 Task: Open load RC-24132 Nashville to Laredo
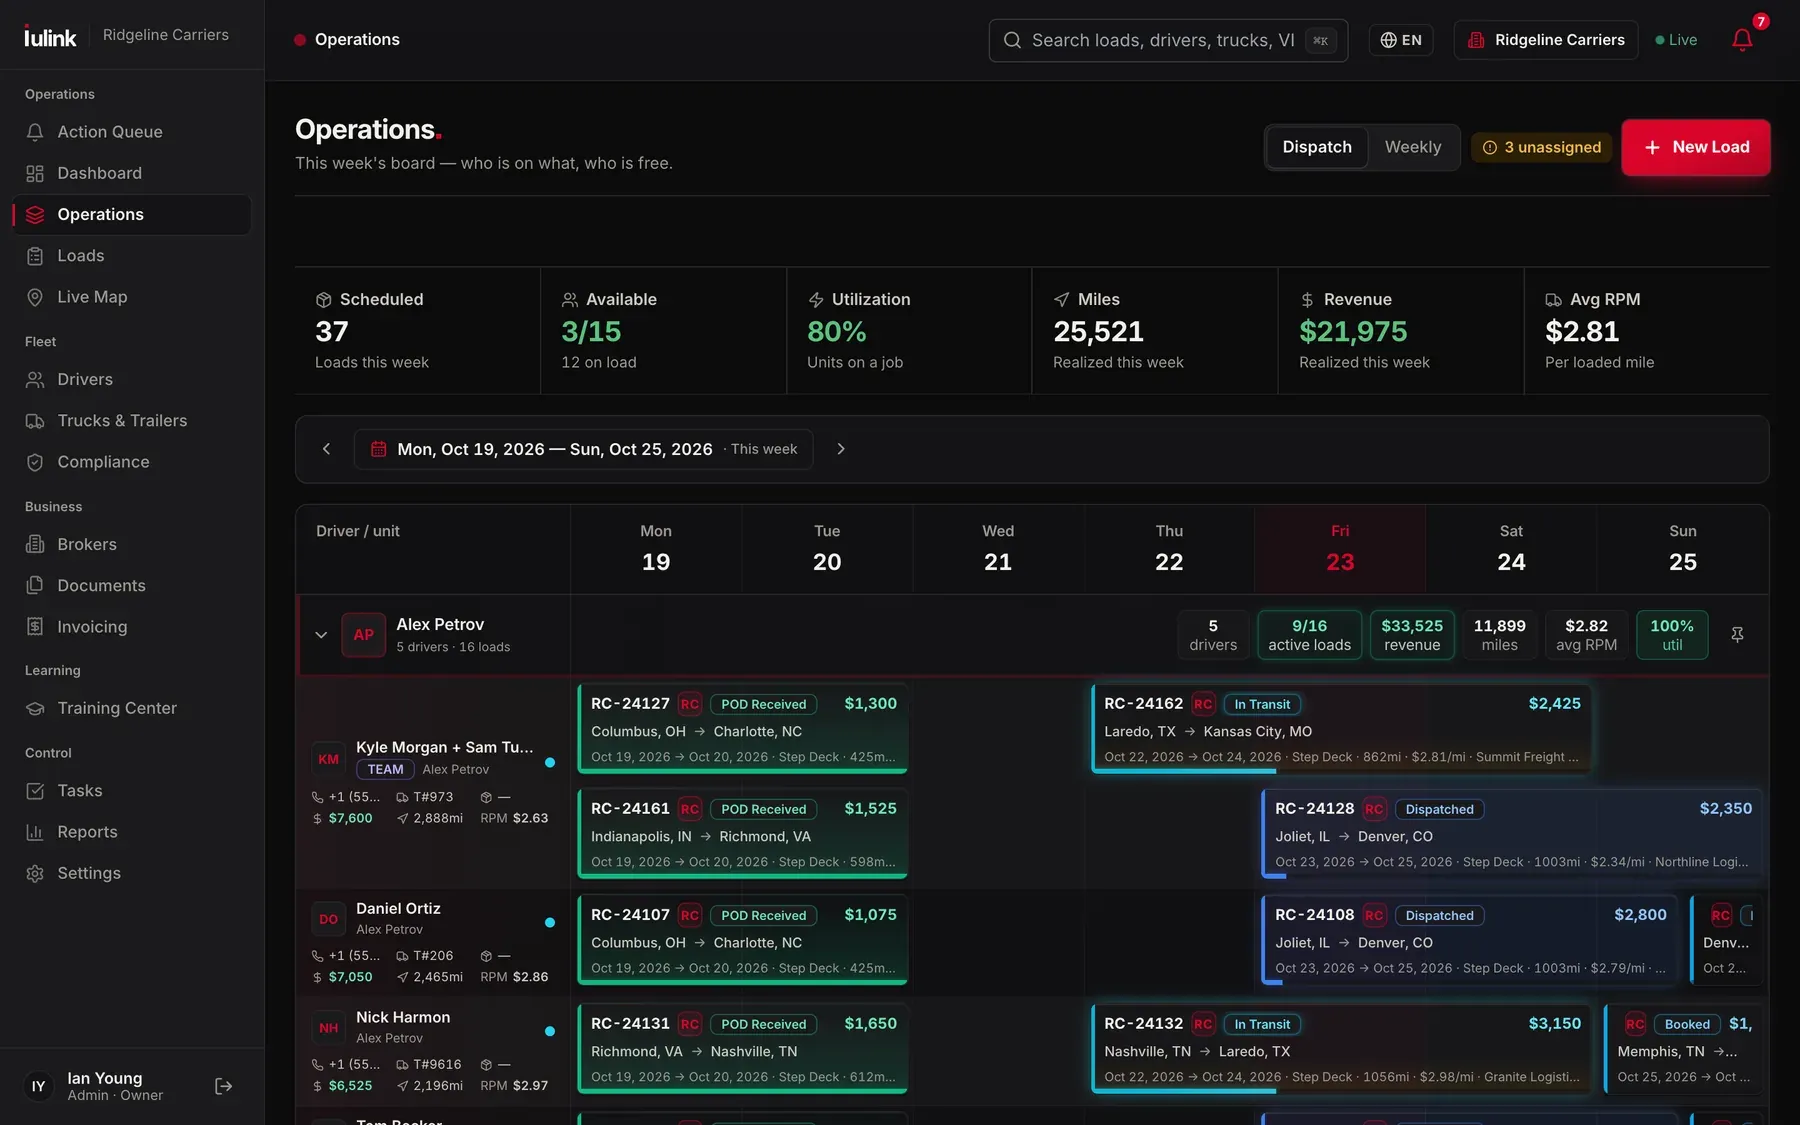coord(1341,1049)
